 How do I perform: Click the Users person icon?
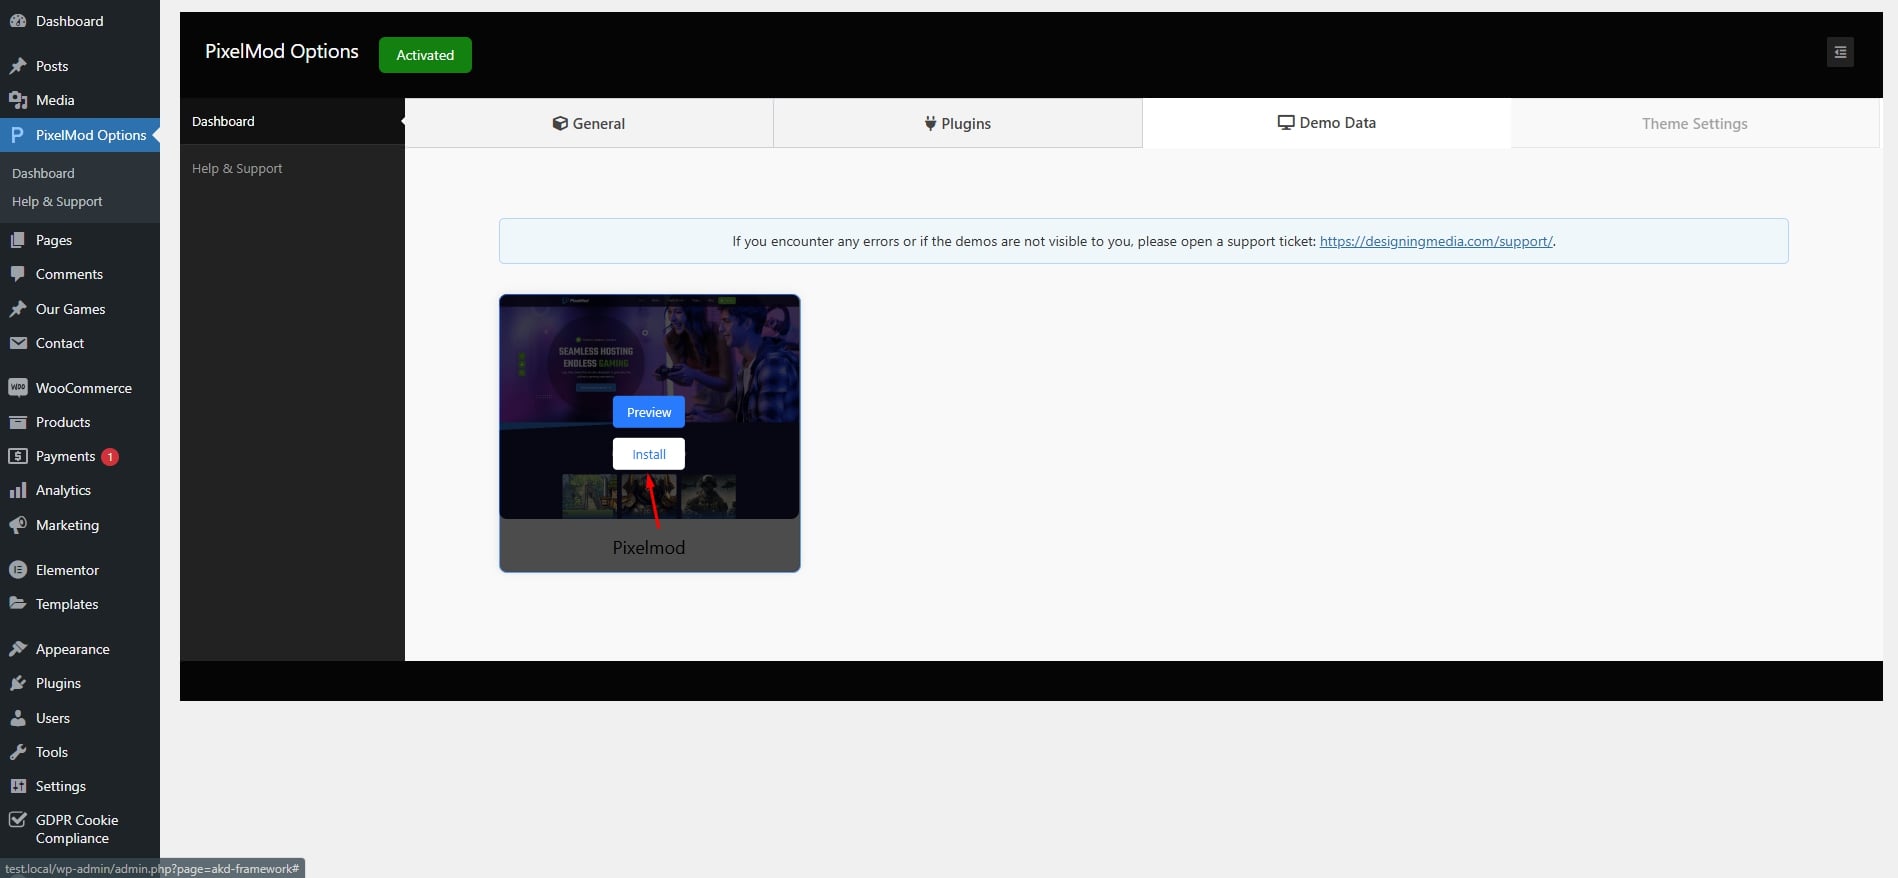(18, 718)
